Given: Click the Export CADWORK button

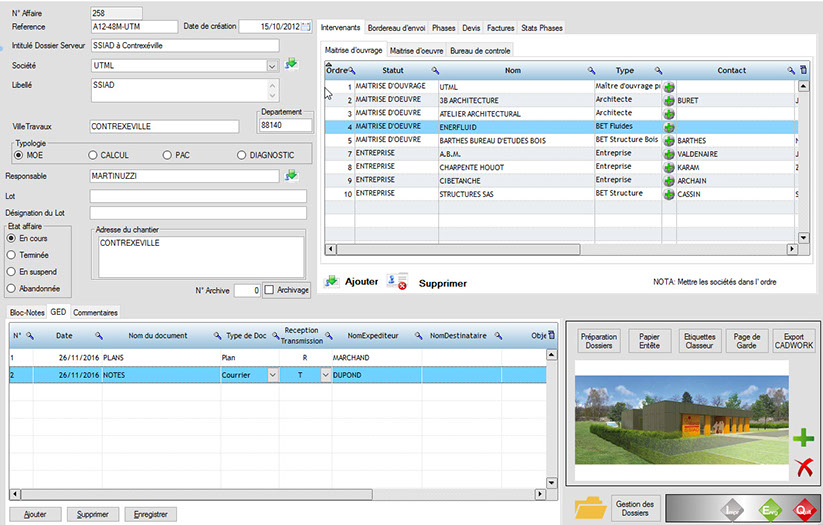Looking at the screenshot, I should [x=793, y=342].
